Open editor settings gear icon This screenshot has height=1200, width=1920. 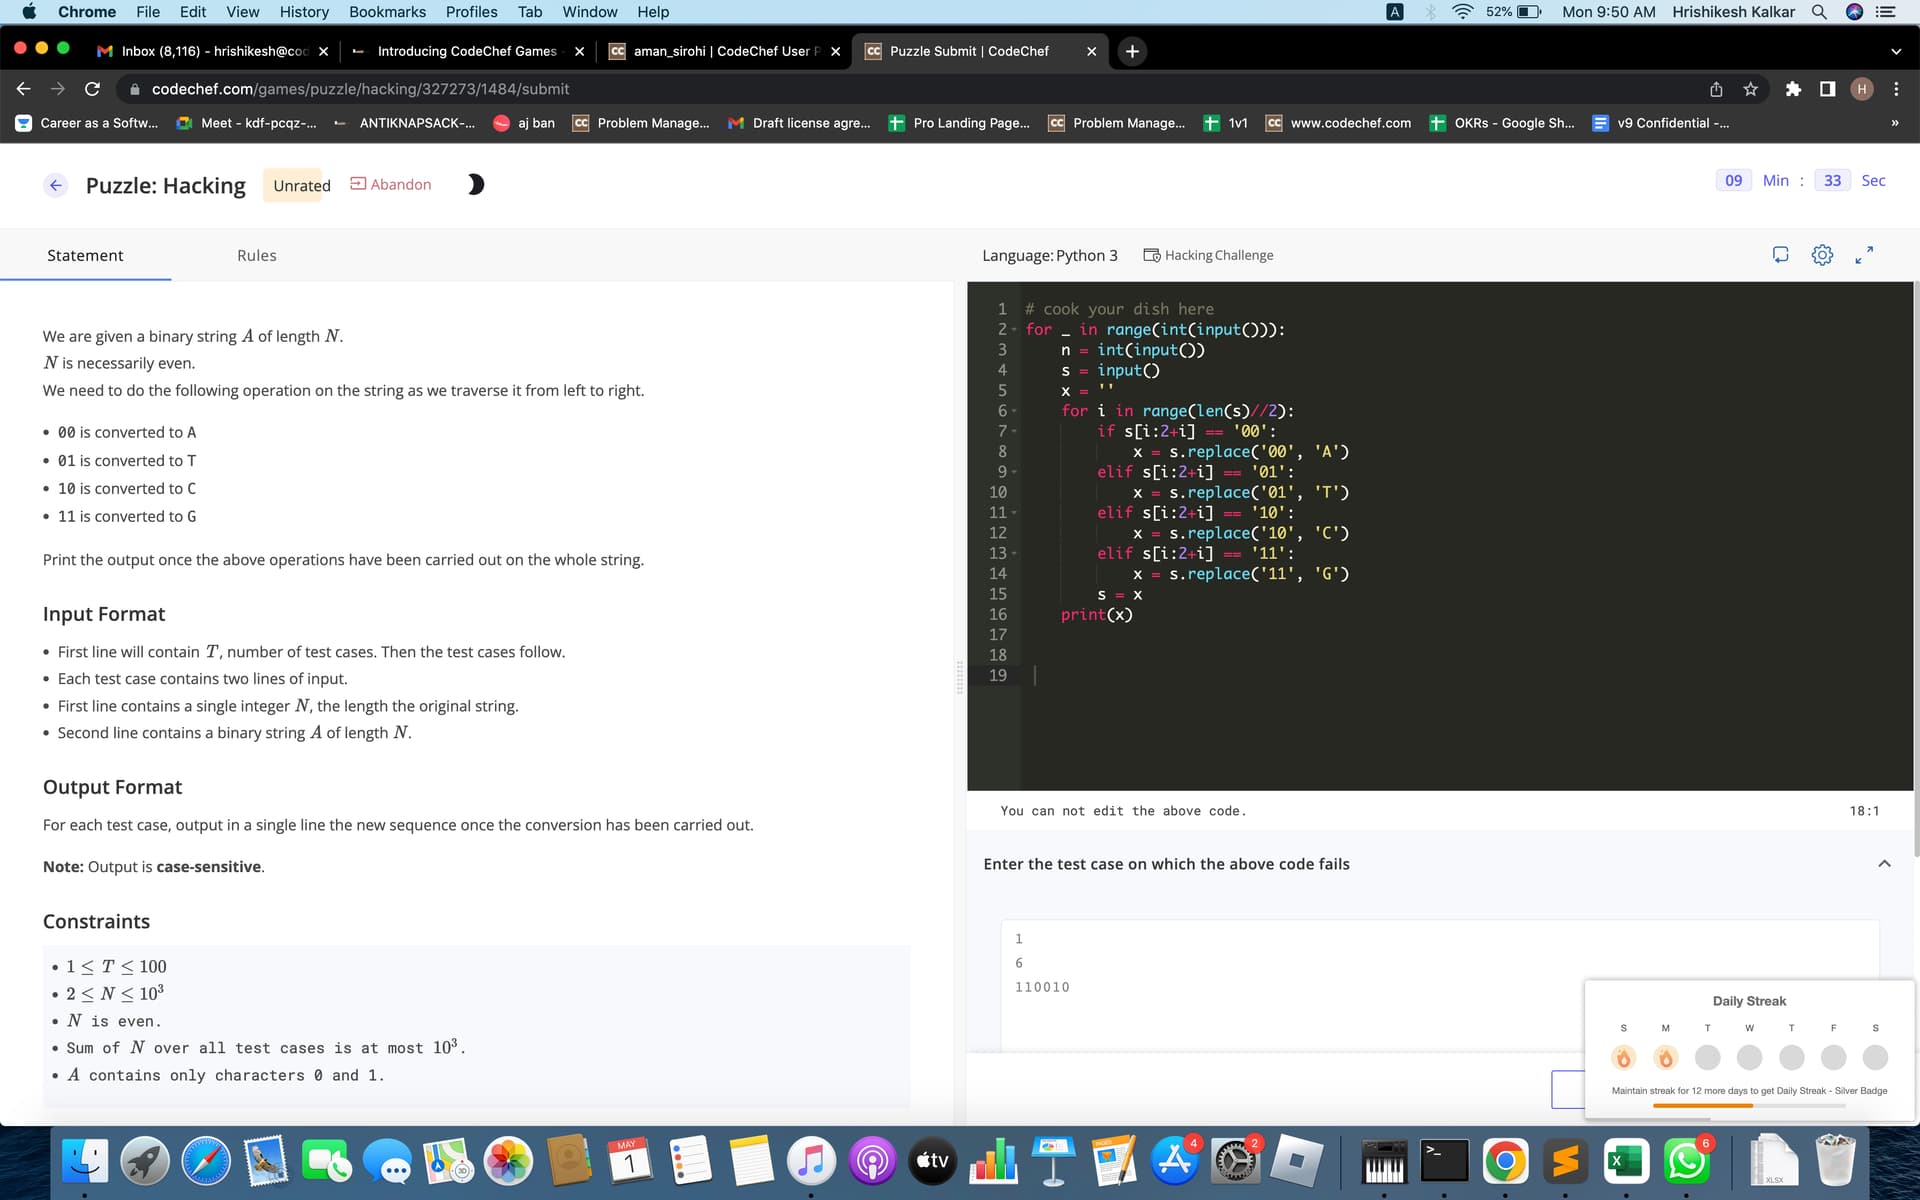[x=1822, y=255]
